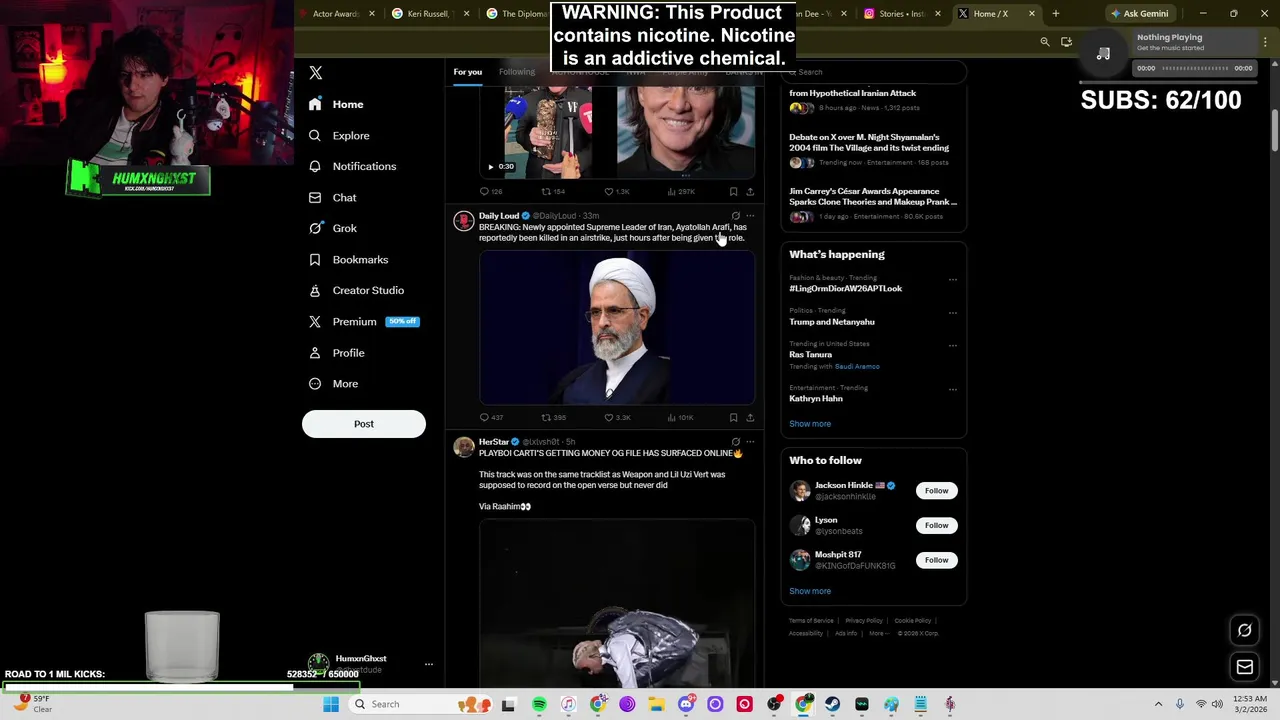This screenshot has width=1280, height=720.
Task: Open Grok explain on the Daily Loud post
Action: tap(735, 216)
